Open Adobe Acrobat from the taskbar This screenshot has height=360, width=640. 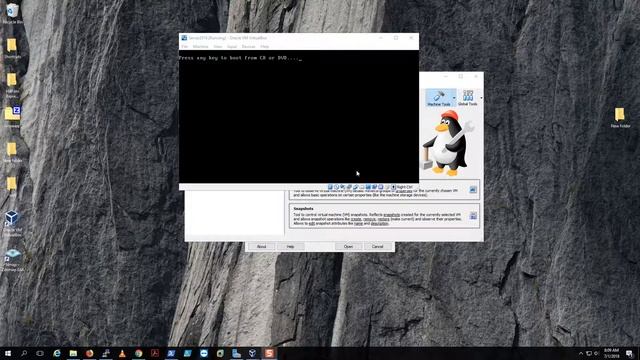click(x=155, y=353)
